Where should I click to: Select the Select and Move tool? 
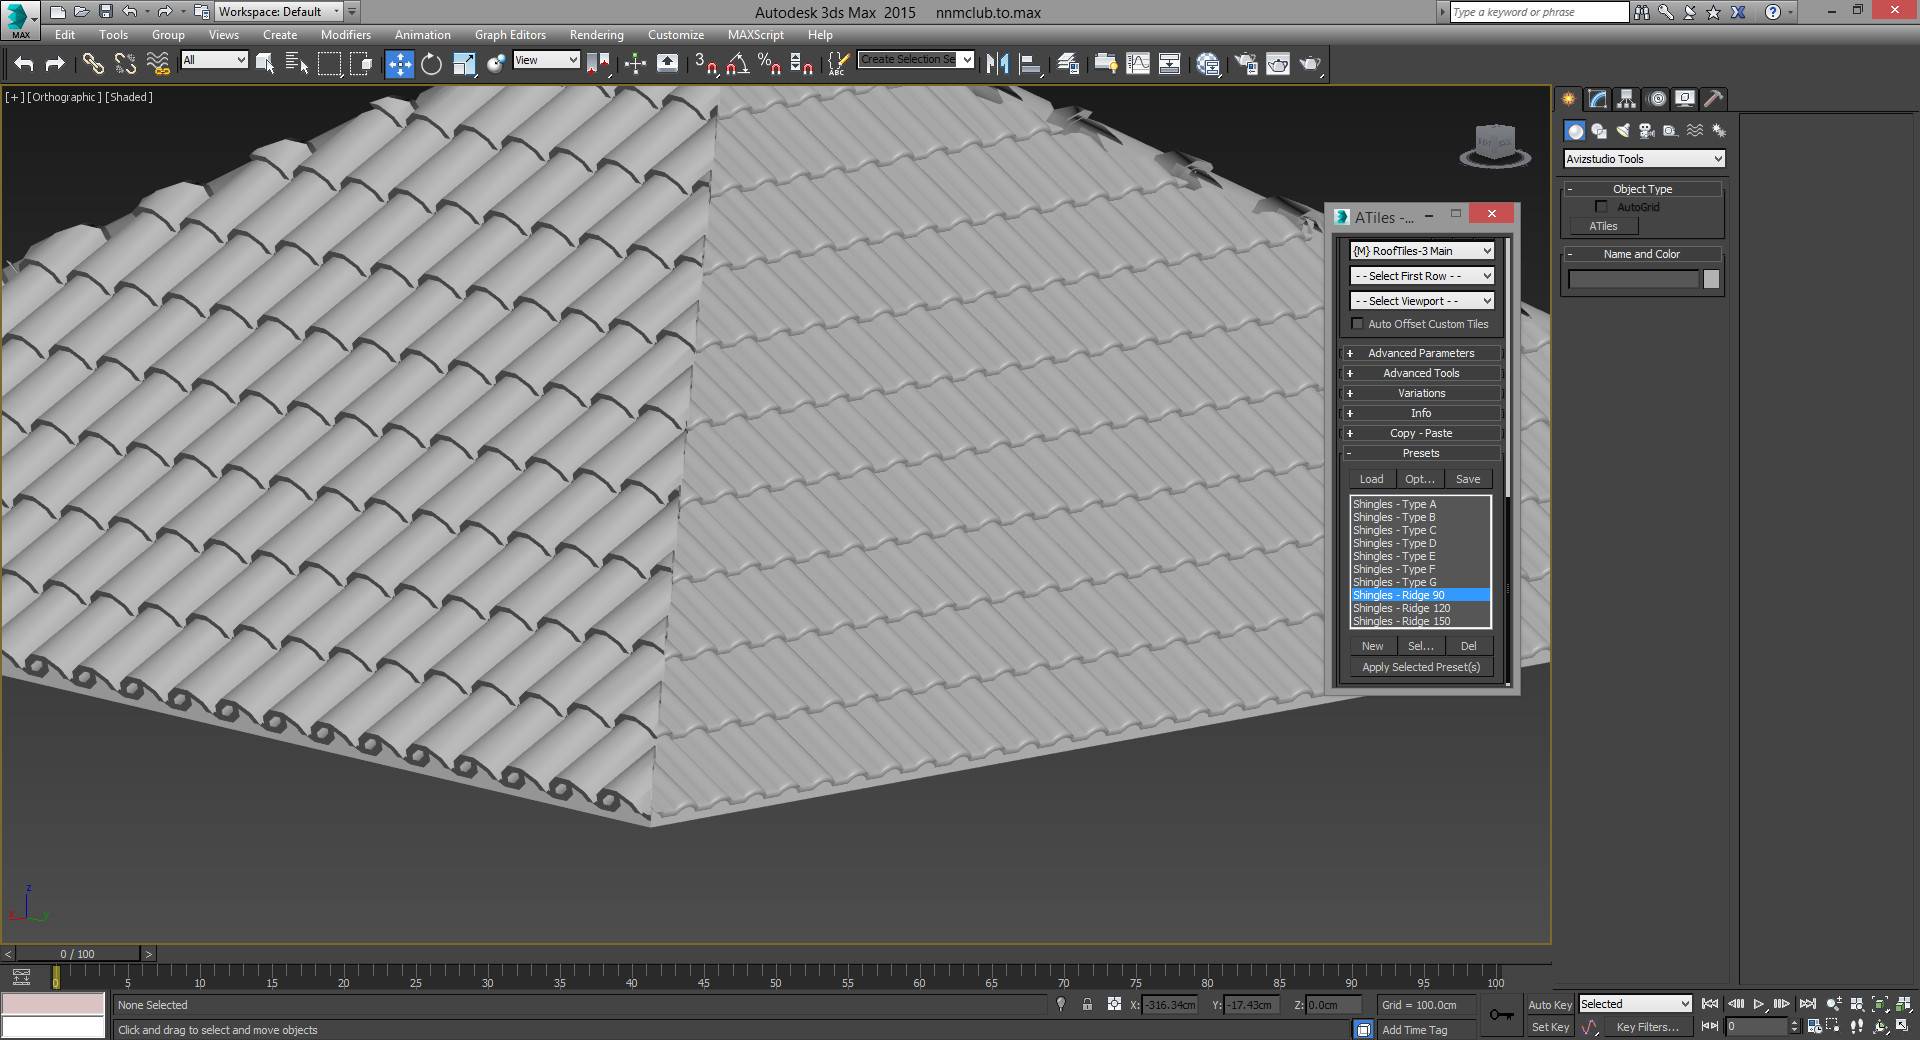point(399,64)
